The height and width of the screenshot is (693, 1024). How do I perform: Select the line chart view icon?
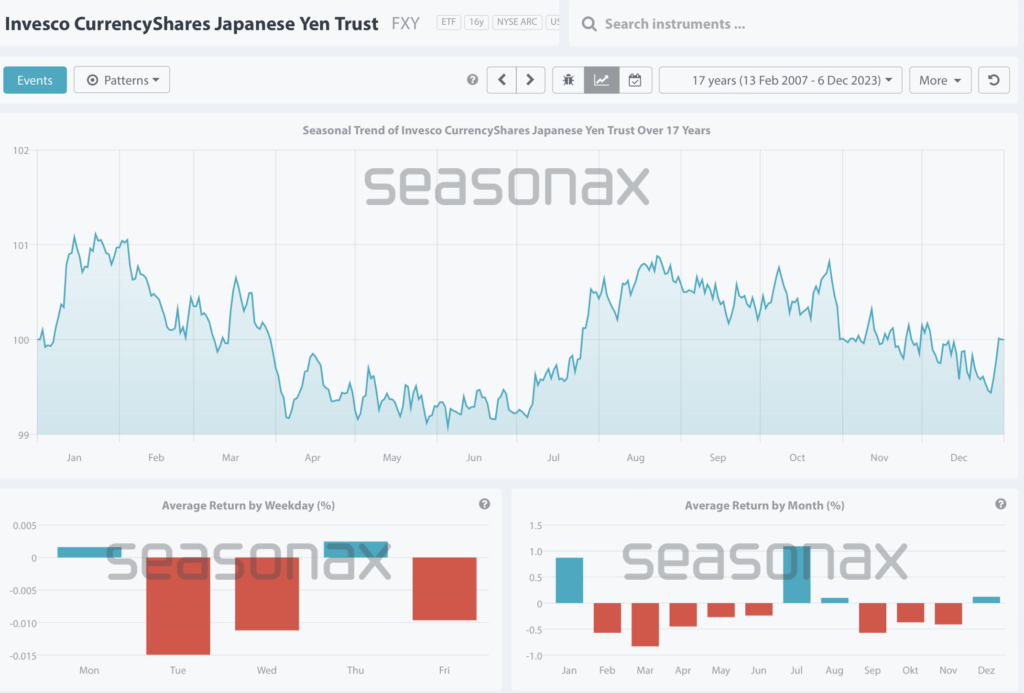click(601, 80)
